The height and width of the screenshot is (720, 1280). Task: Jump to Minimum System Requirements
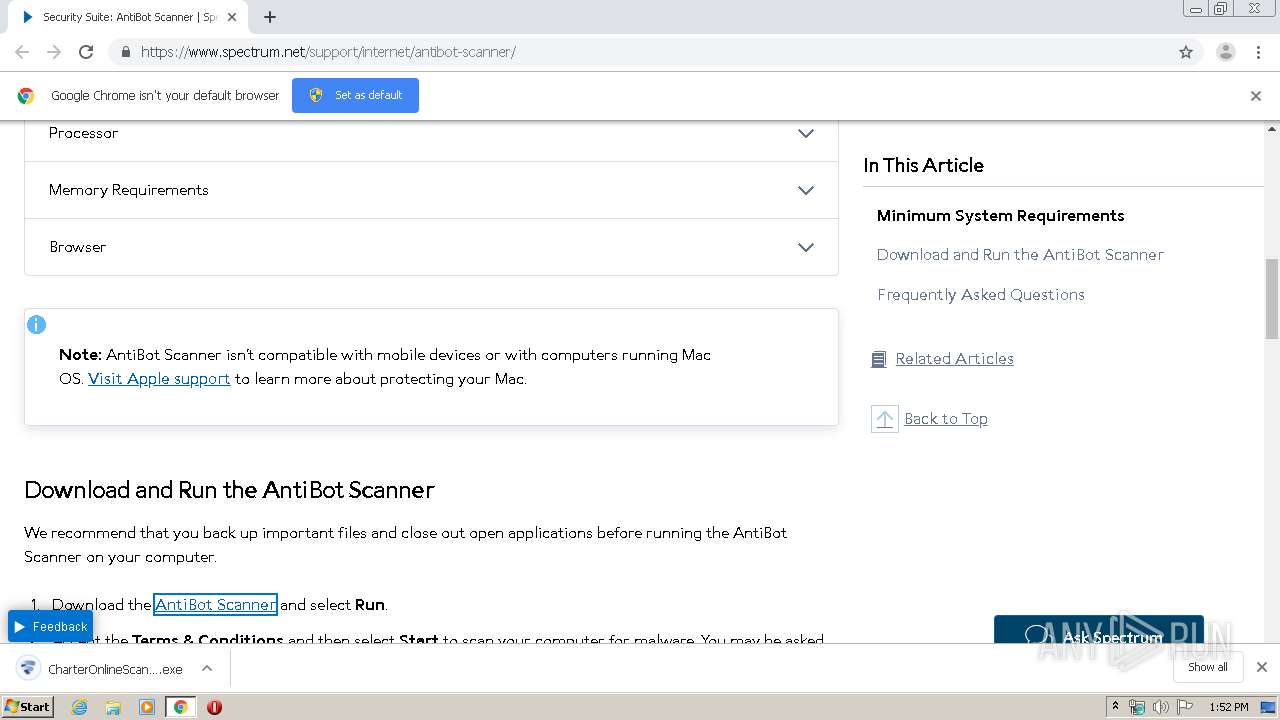click(x=1000, y=216)
